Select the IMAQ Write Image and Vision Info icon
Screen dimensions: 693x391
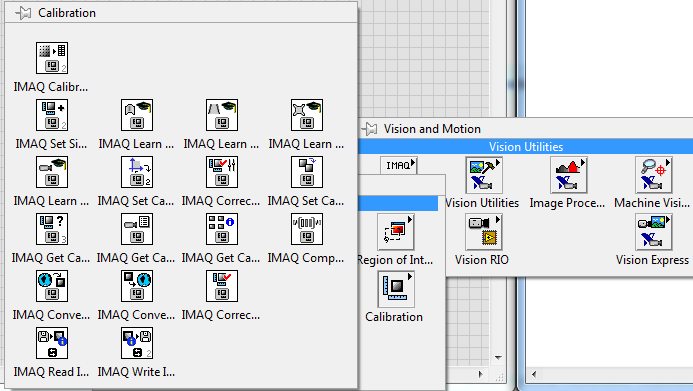point(137,343)
